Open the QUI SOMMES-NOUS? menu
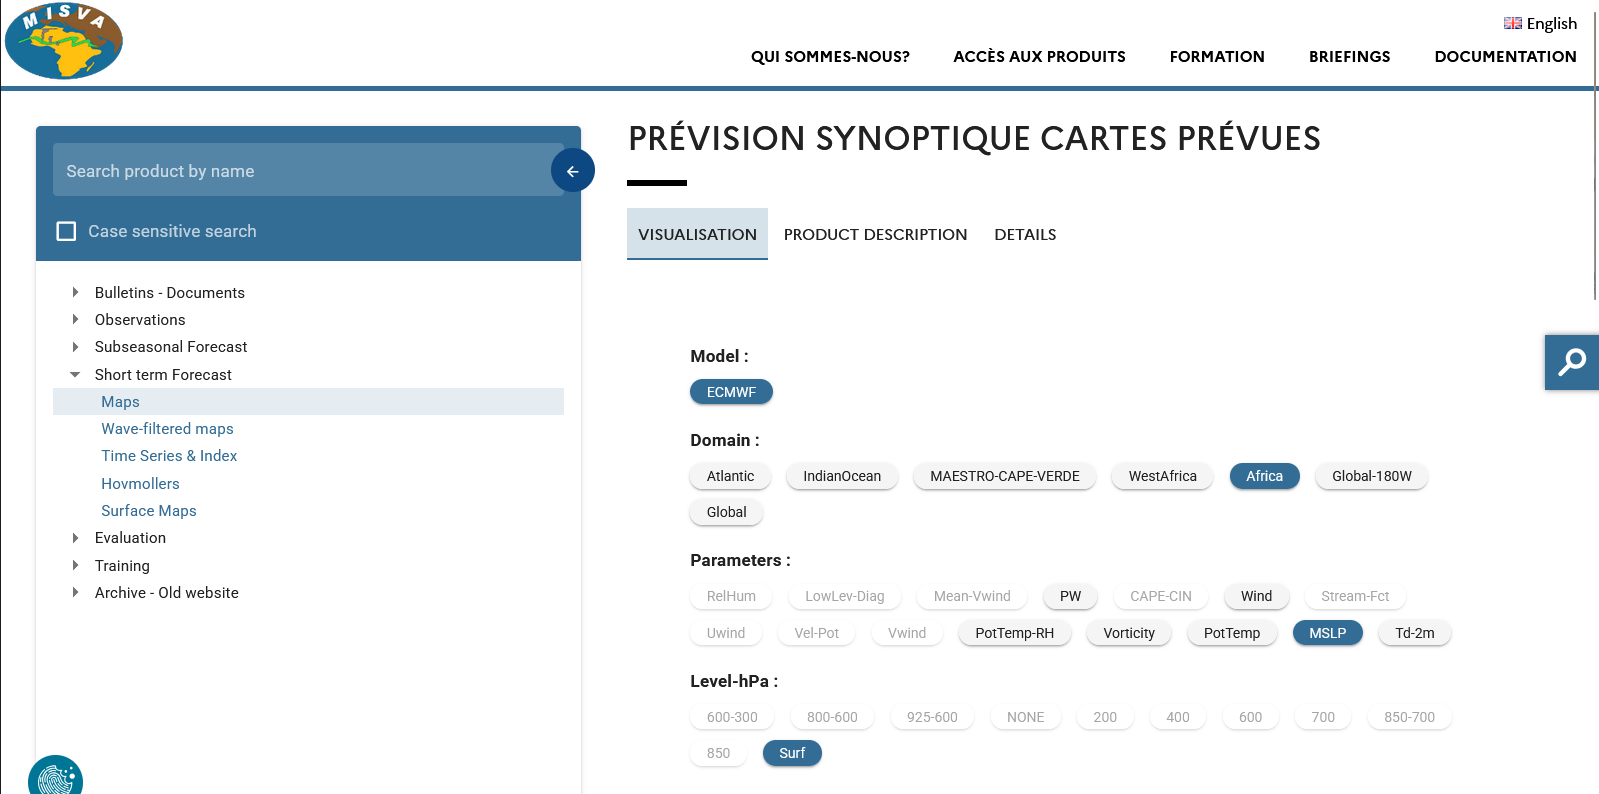 pos(830,56)
